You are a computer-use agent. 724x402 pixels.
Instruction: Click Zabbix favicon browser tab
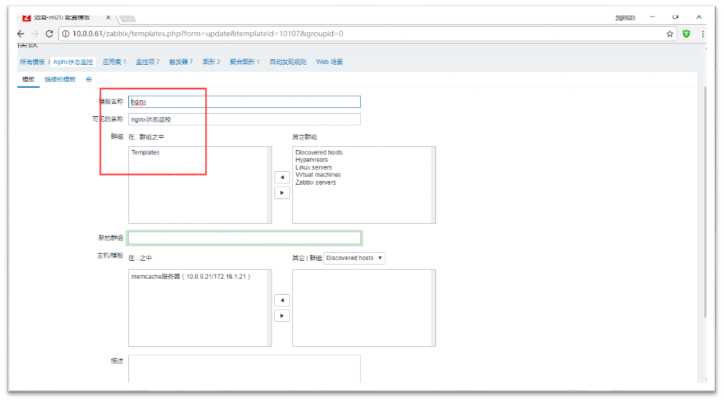pos(26,18)
